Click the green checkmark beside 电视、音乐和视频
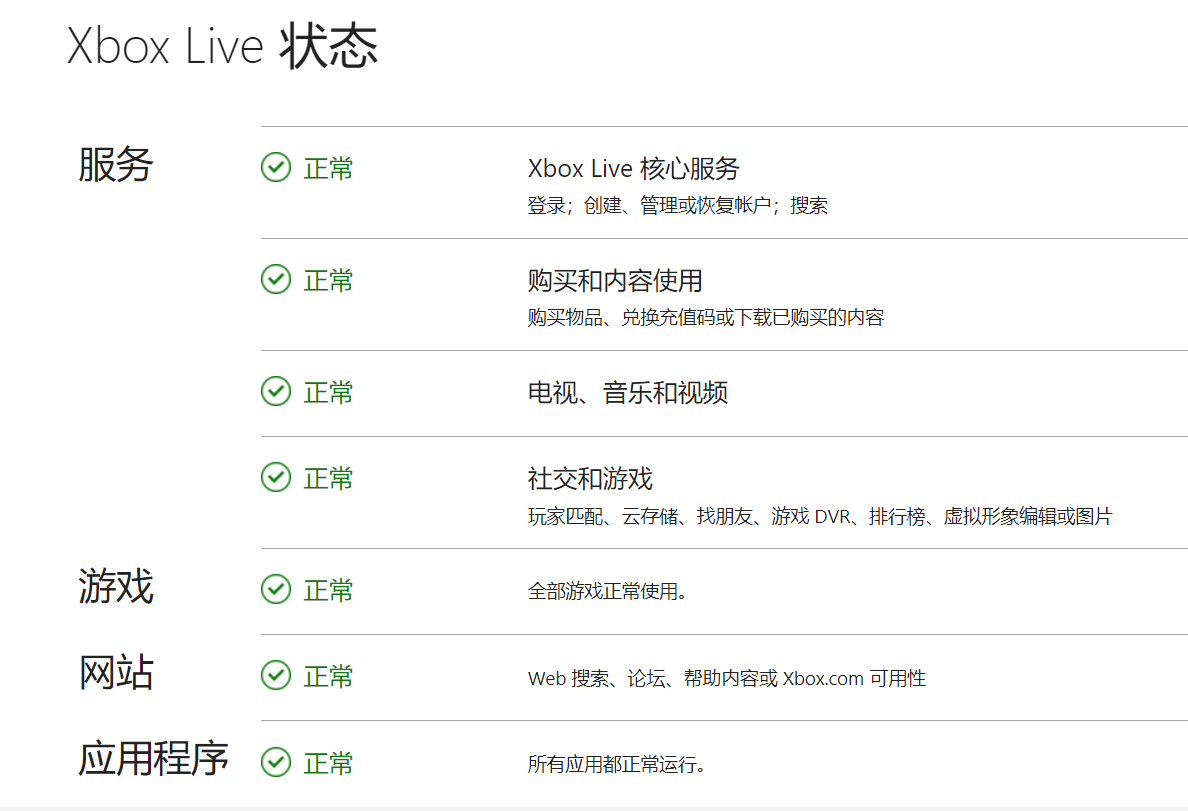 276,391
